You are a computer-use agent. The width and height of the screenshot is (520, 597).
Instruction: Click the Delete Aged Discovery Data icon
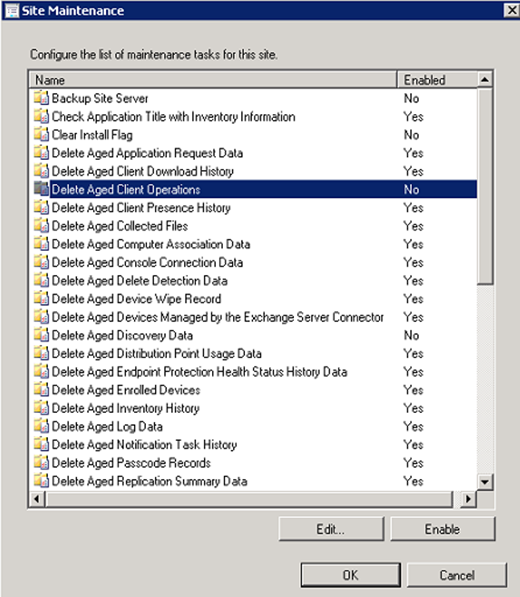pos(41,335)
